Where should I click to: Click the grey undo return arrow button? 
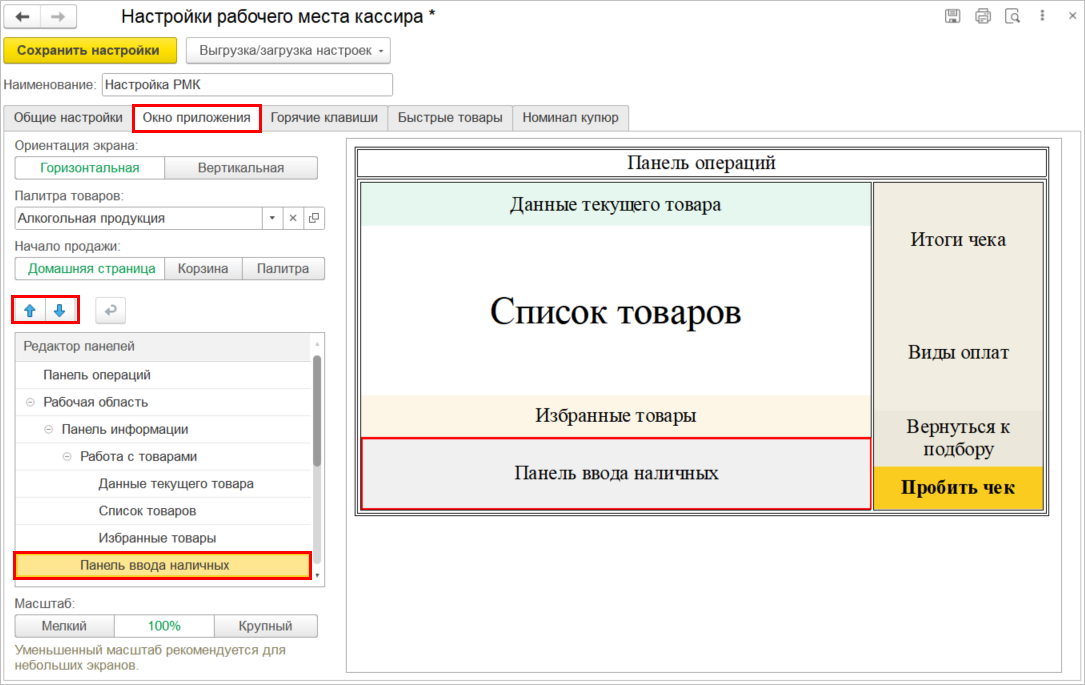click(110, 311)
